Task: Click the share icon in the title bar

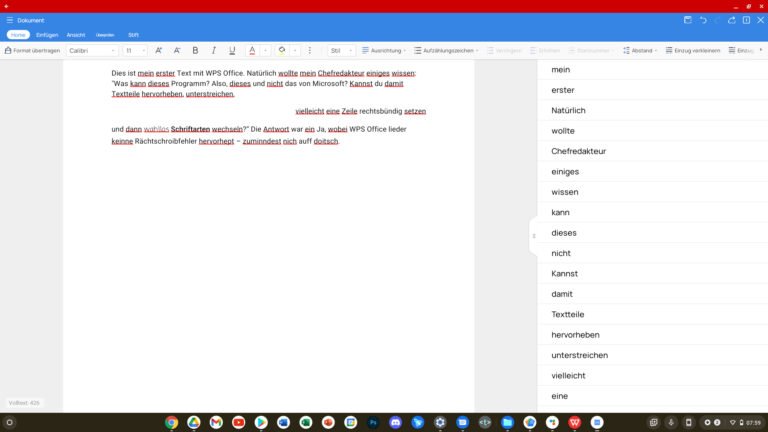Action: pos(732,20)
